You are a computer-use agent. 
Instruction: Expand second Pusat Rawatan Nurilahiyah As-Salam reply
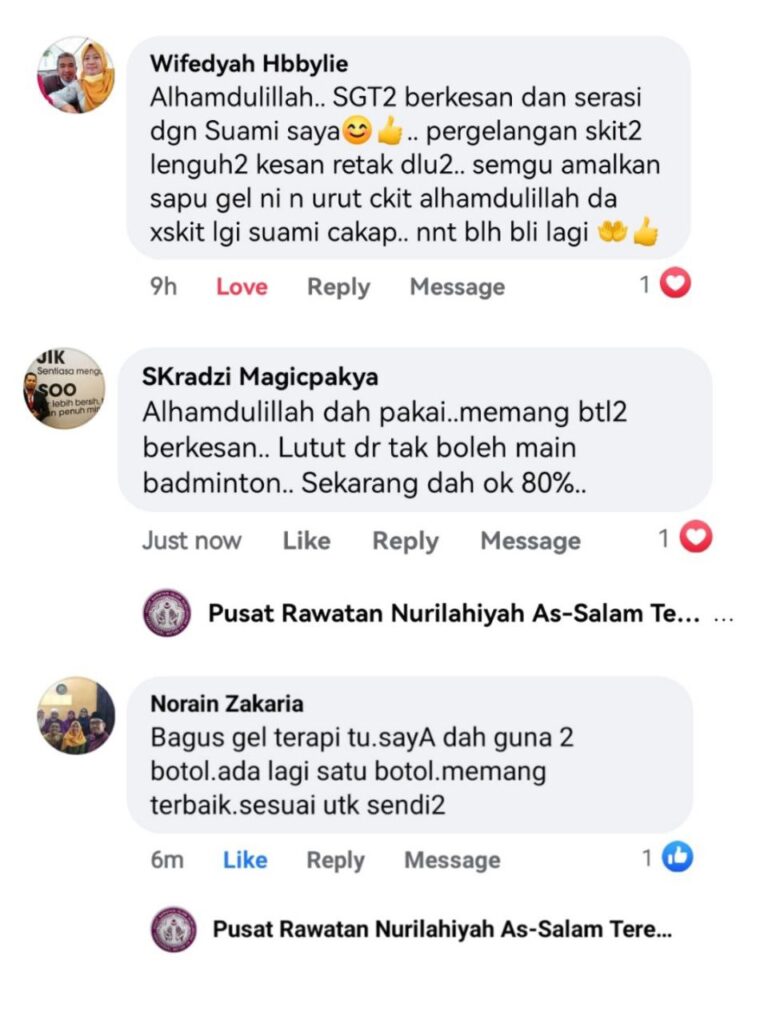tap(442, 929)
